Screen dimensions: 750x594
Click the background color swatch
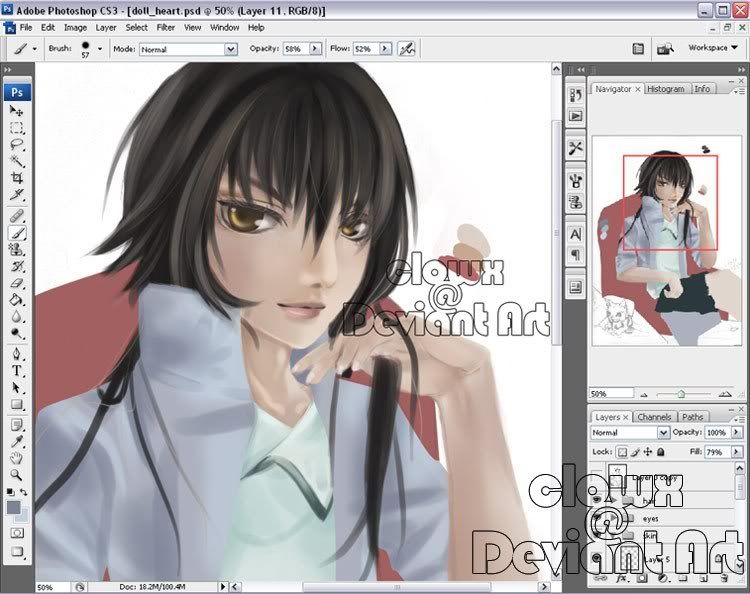point(24,516)
